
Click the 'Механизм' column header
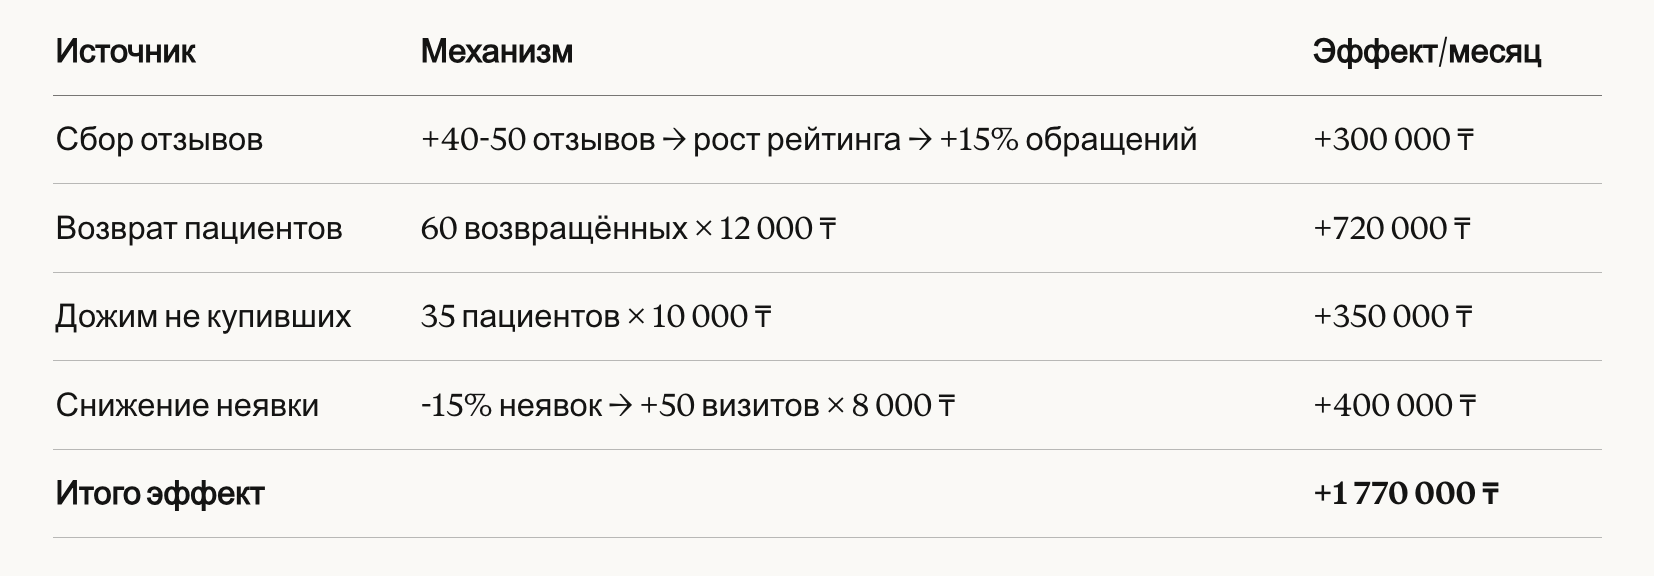coord(496,51)
